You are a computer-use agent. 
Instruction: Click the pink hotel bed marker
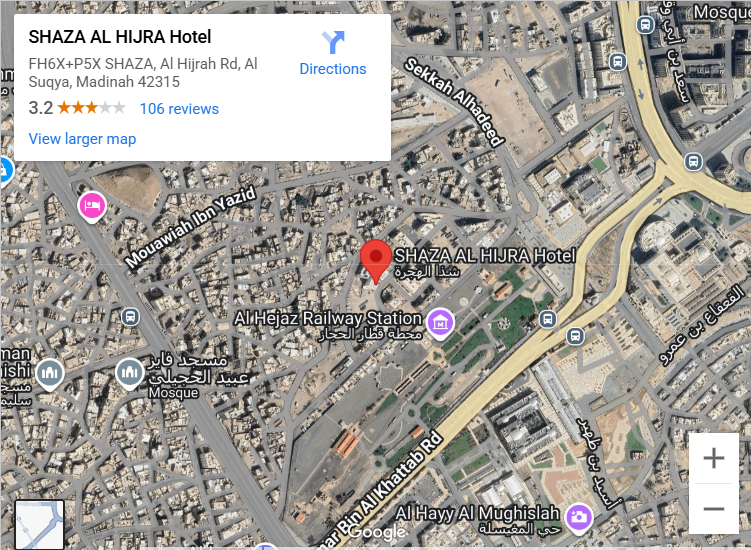92,207
